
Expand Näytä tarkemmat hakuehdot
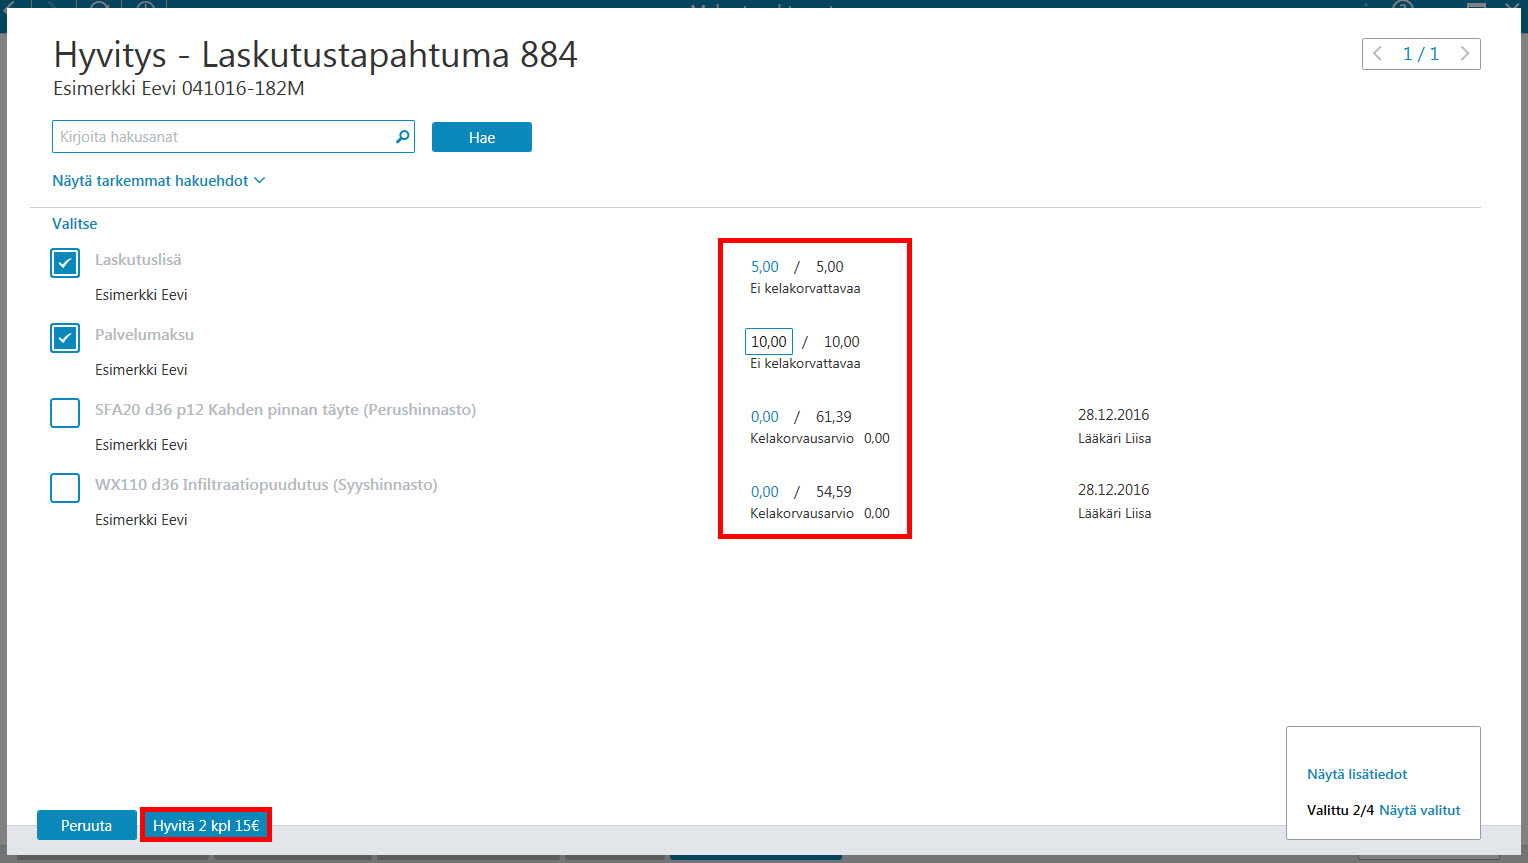pos(159,181)
